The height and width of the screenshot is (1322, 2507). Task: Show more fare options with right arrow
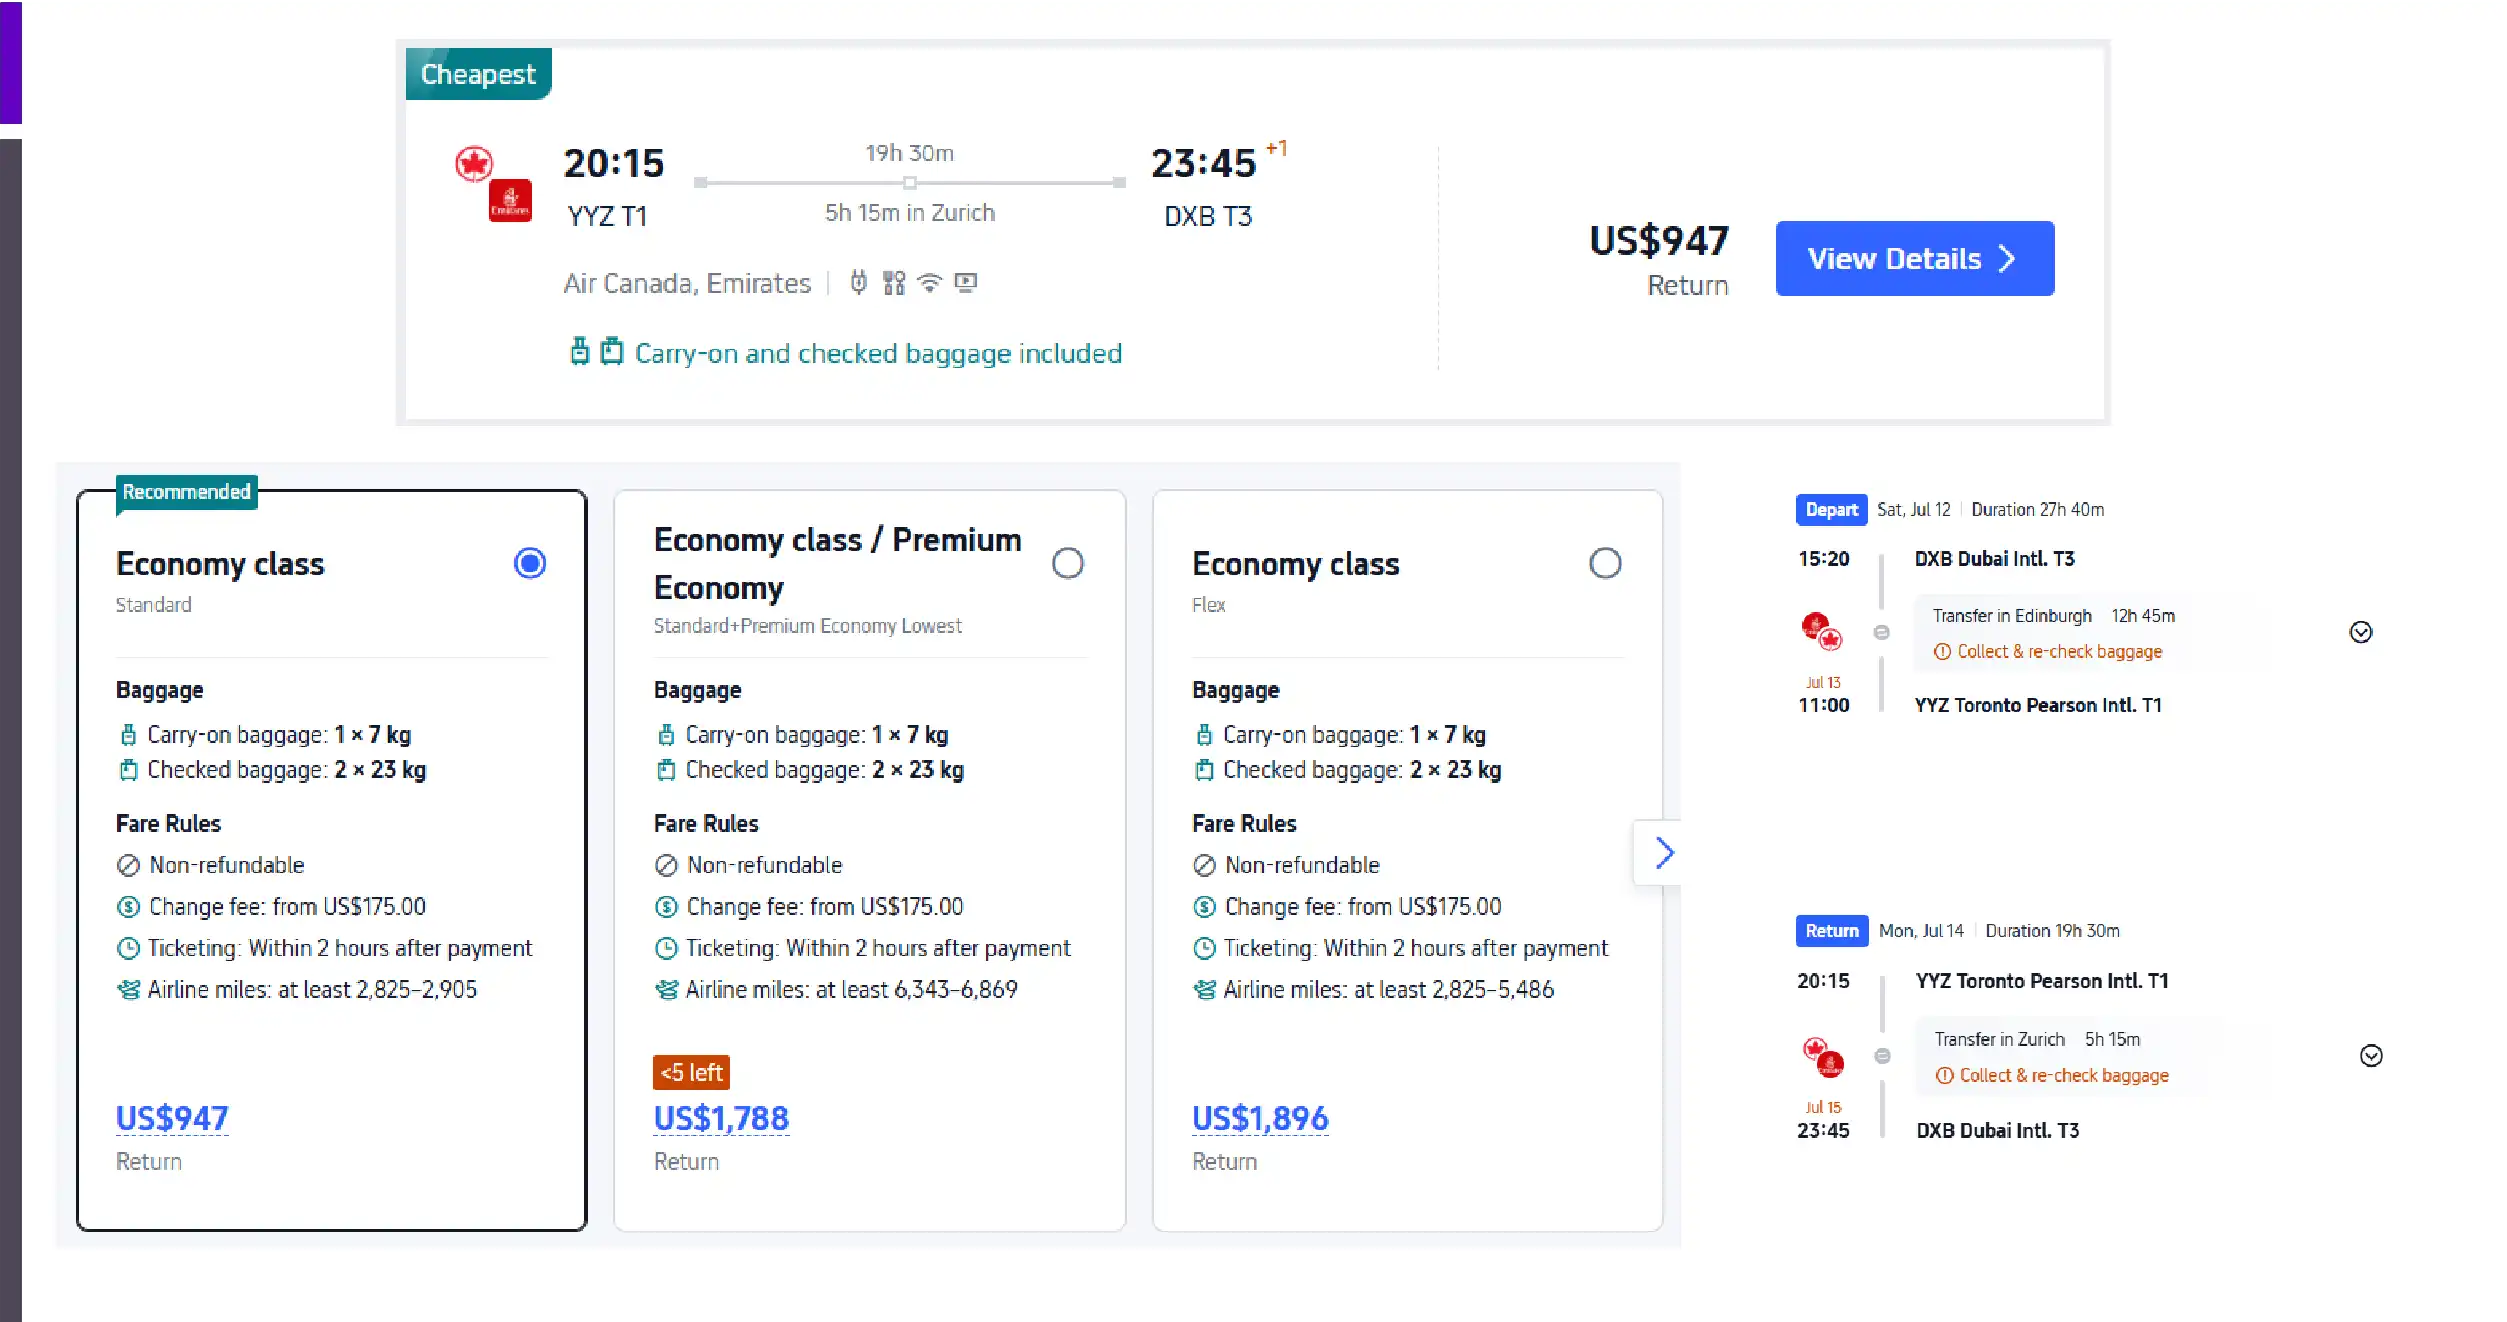coord(1663,853)
